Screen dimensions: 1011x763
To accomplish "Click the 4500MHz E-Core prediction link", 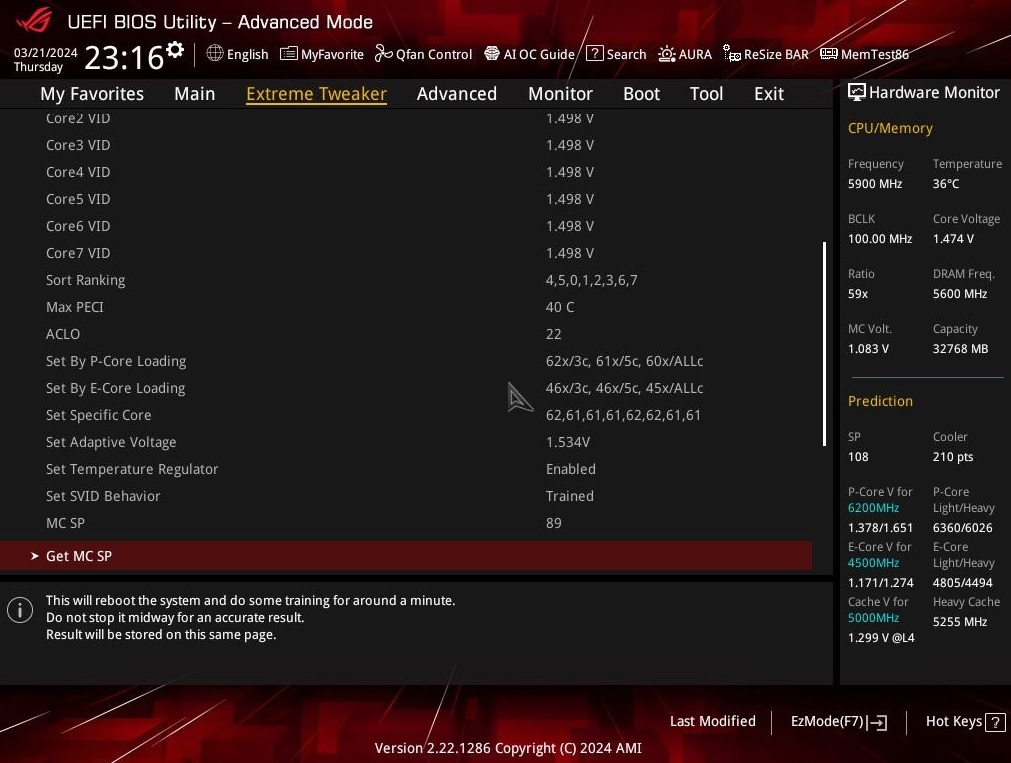I will [x=873, y=563].
